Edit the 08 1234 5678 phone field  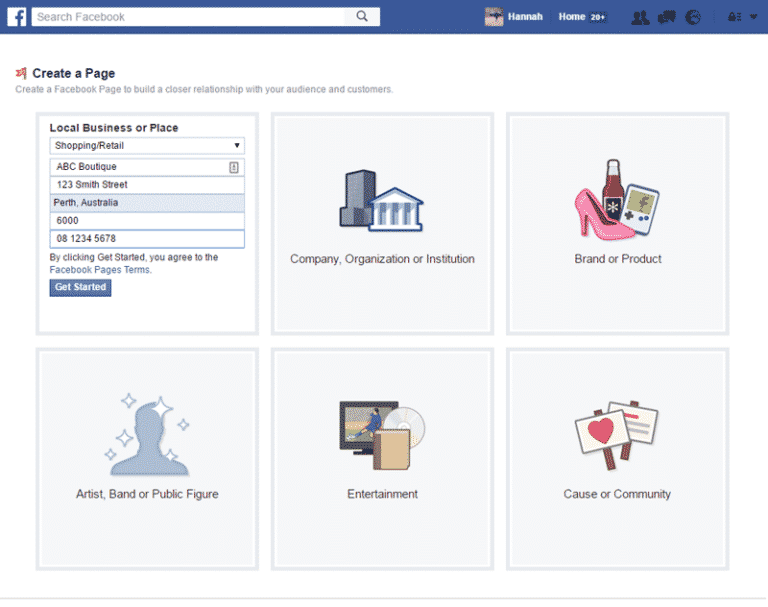tap(147, 239)
